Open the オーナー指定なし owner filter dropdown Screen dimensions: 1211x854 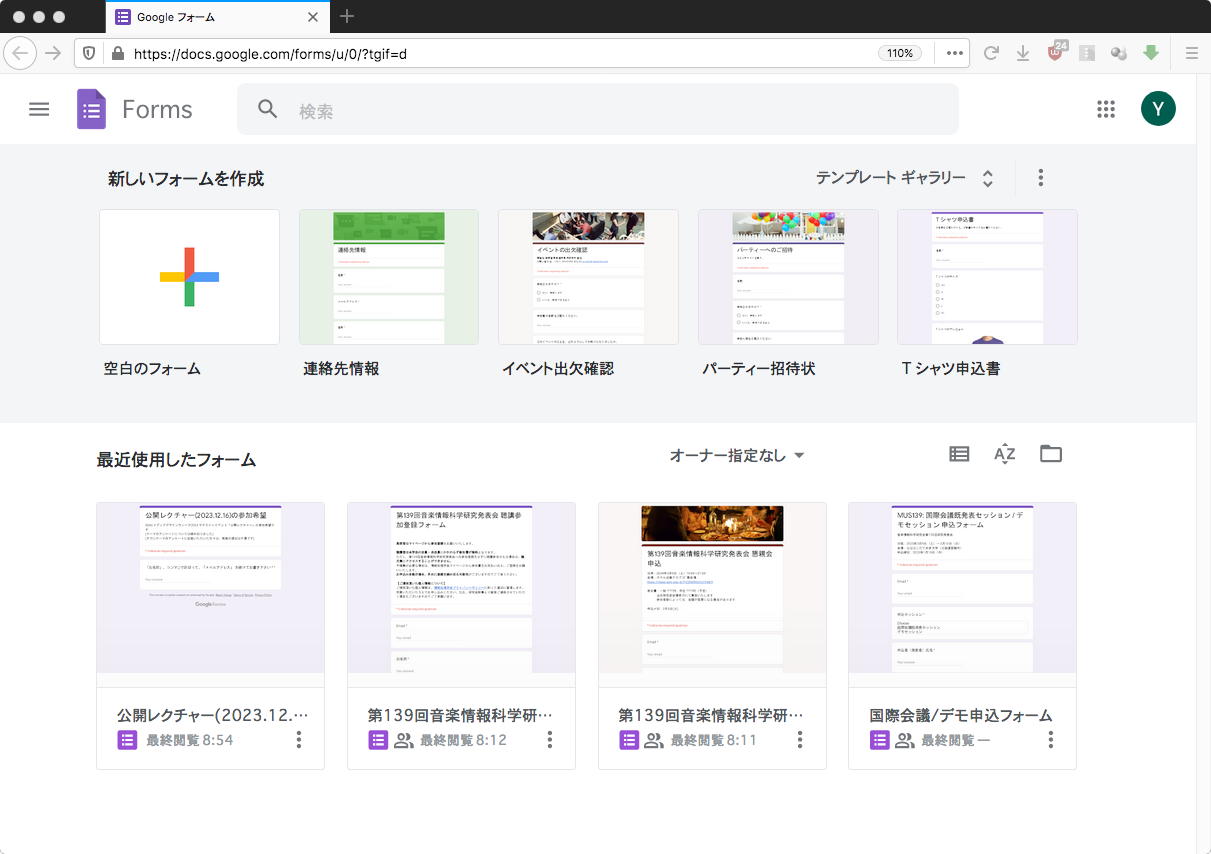737,456
